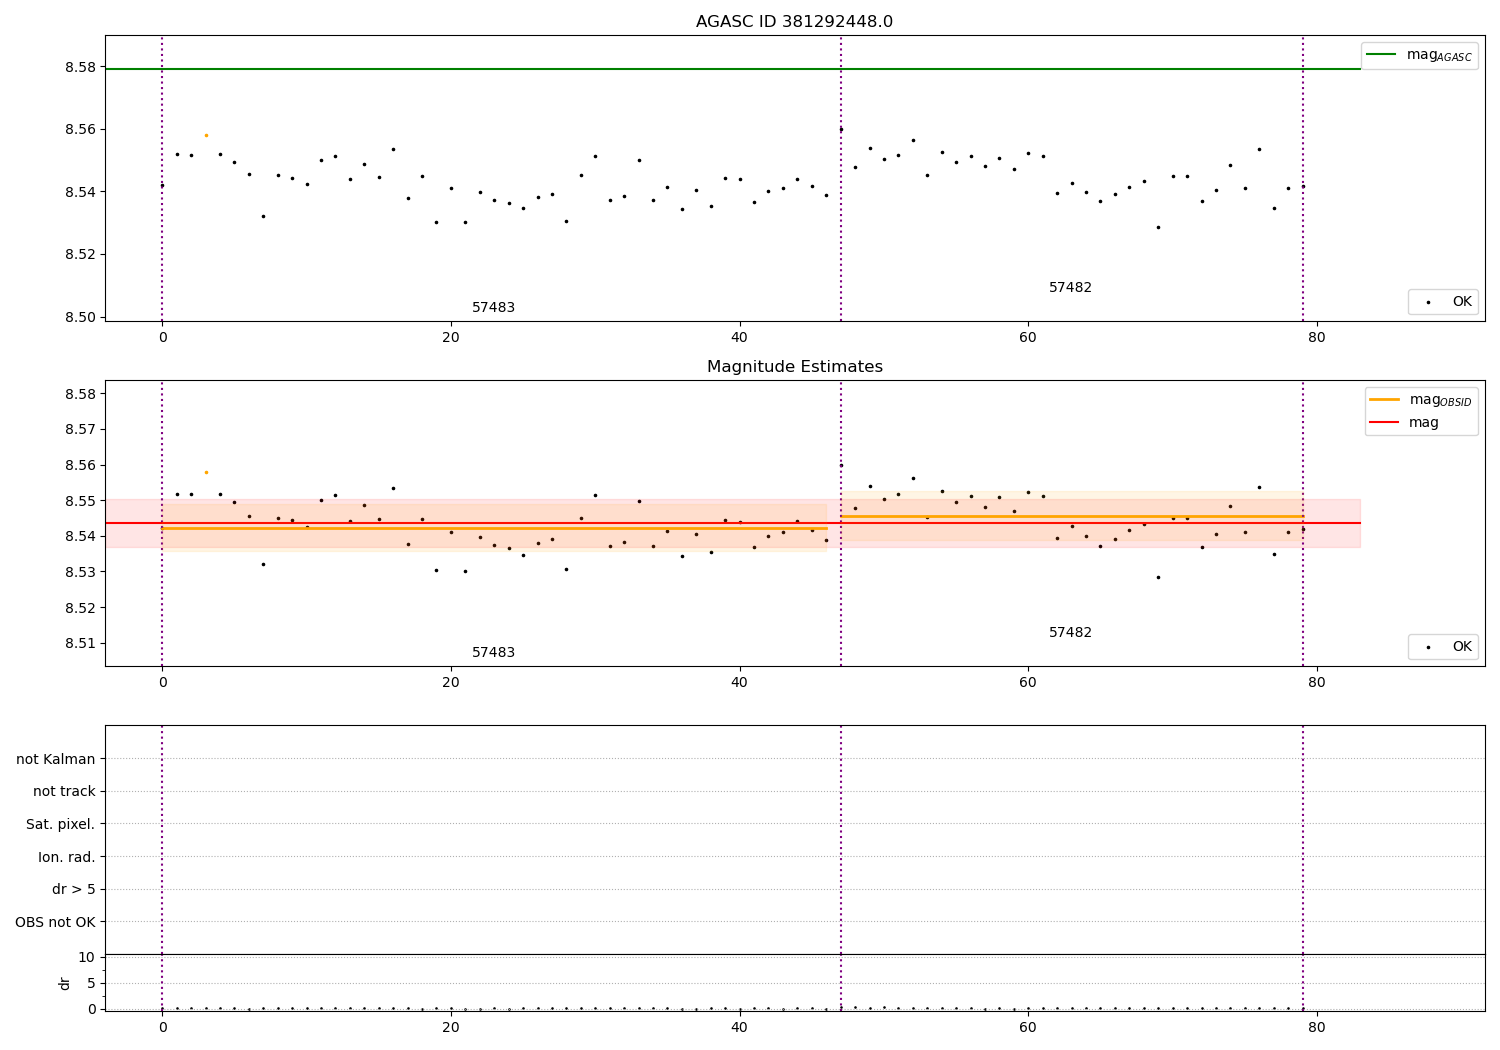Click the OK legend in middle plot
1500x1050 pixels.
[1443, 647]
